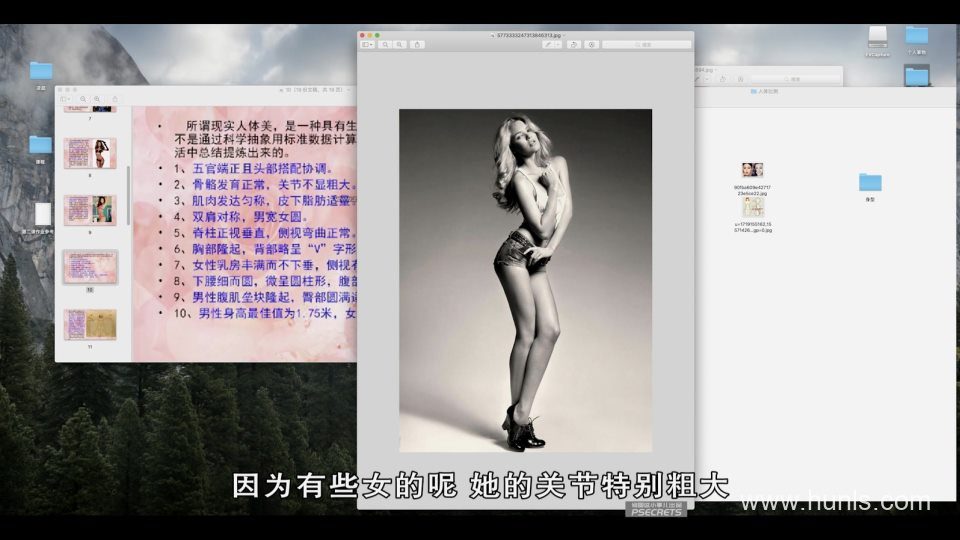The image size is (960, 540).
Task: Select the blue folder inside Finder window
Action: pos(870,182)
